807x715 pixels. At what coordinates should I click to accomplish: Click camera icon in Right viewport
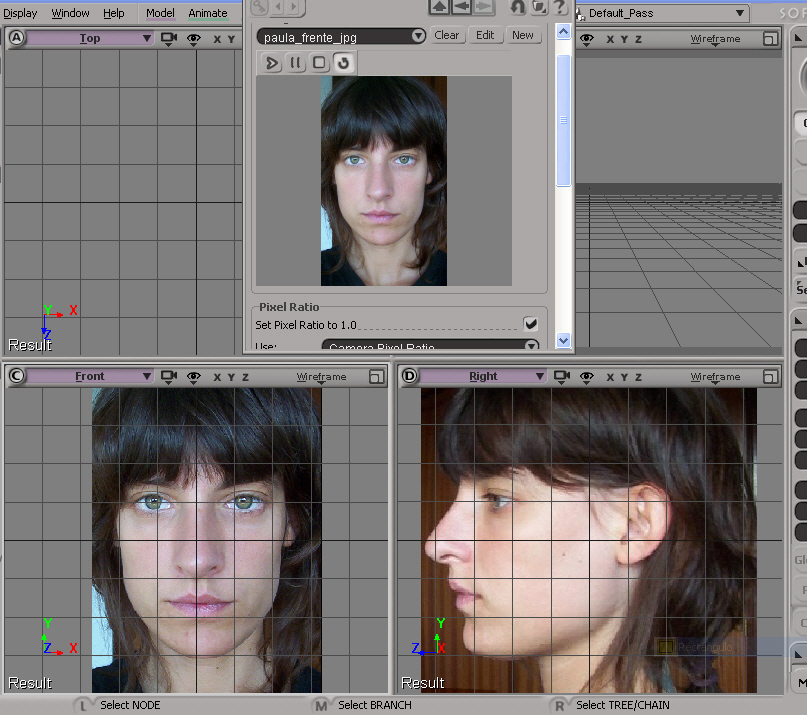click(562, 377)
